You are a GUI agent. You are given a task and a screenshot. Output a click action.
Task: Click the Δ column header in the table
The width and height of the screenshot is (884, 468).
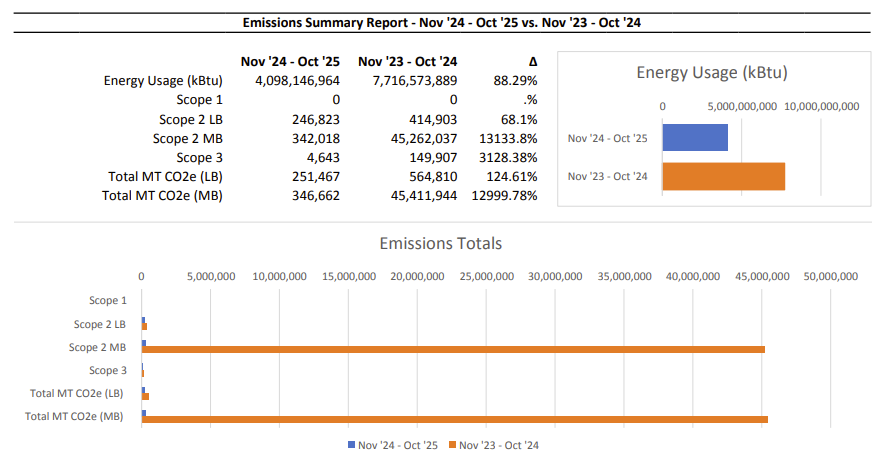pos(532,61)
